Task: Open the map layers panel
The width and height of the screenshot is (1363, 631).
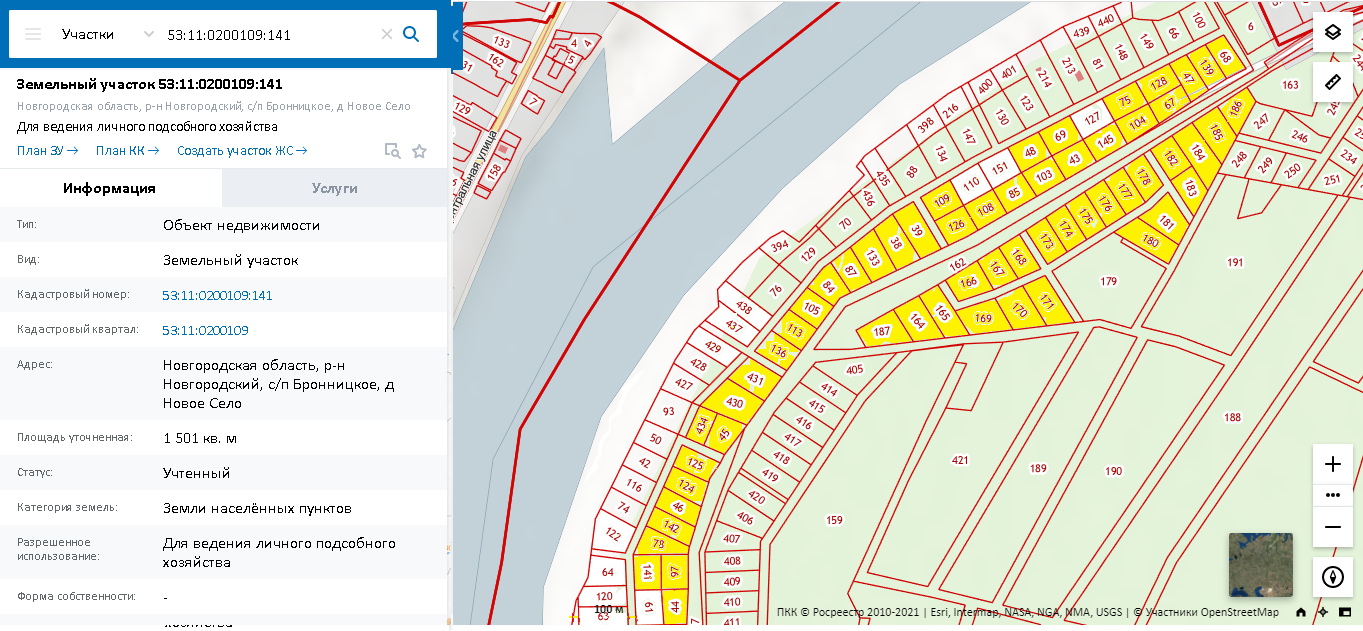Action: pos(1332,32)
